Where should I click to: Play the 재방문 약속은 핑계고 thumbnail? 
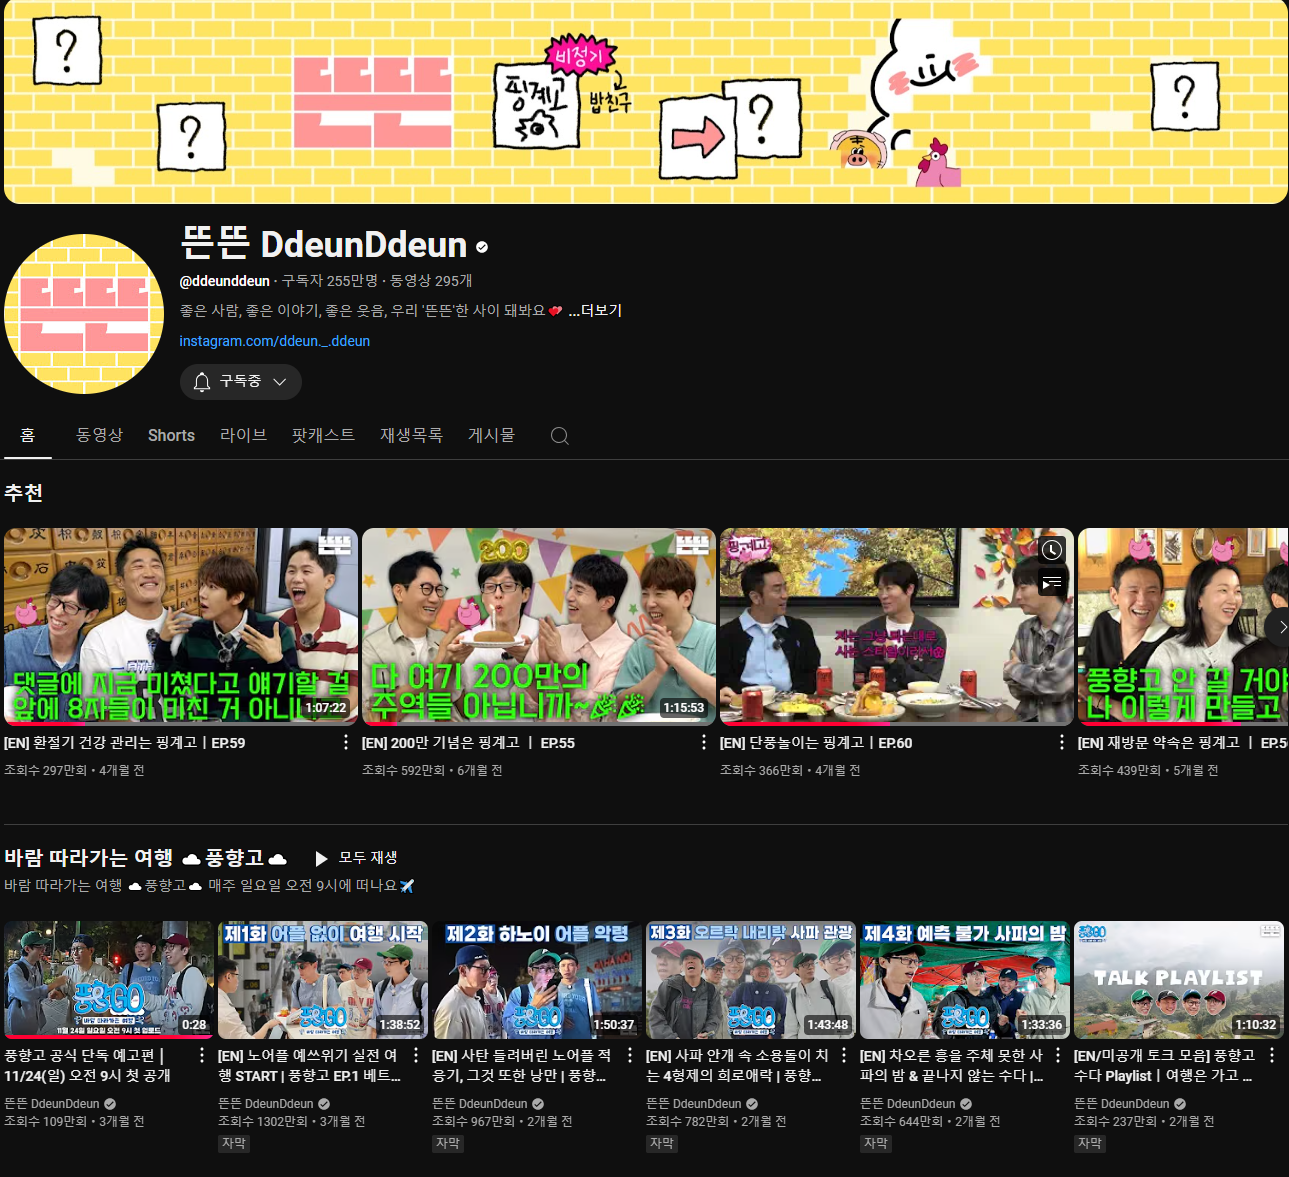point(1183,626)
